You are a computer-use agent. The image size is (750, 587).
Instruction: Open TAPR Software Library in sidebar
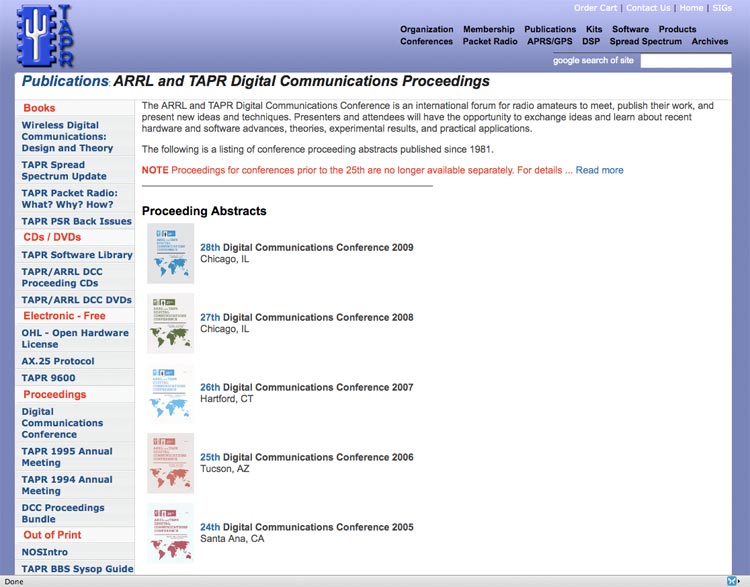click(77, 255)
